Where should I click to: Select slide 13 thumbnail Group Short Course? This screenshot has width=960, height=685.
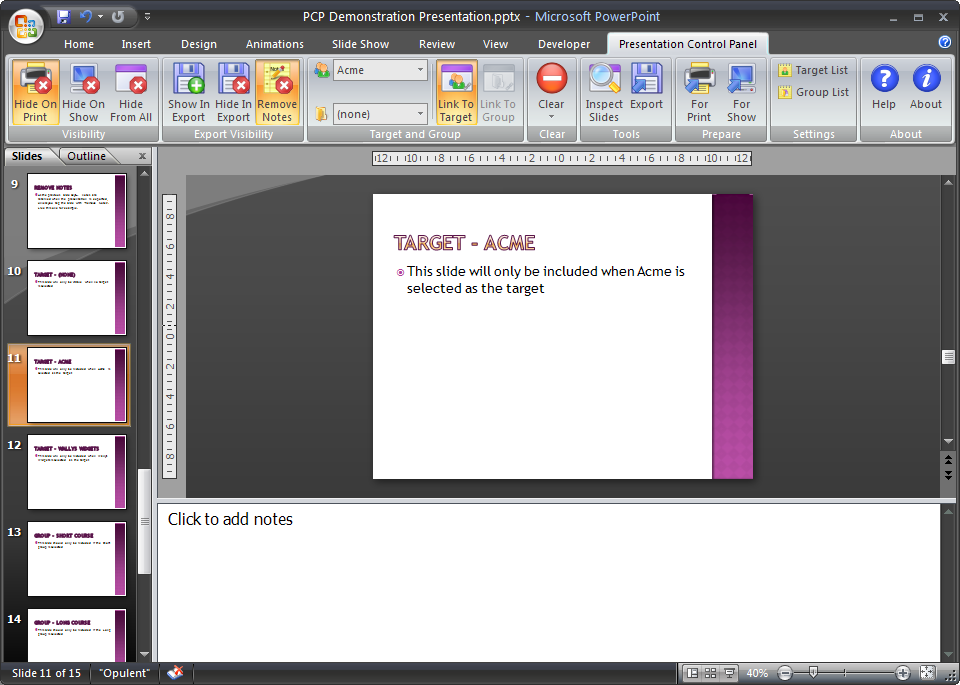coord(77,559)
